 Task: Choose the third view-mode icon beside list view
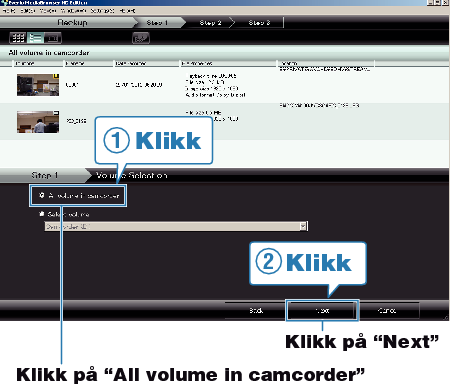tap(53, 38)
